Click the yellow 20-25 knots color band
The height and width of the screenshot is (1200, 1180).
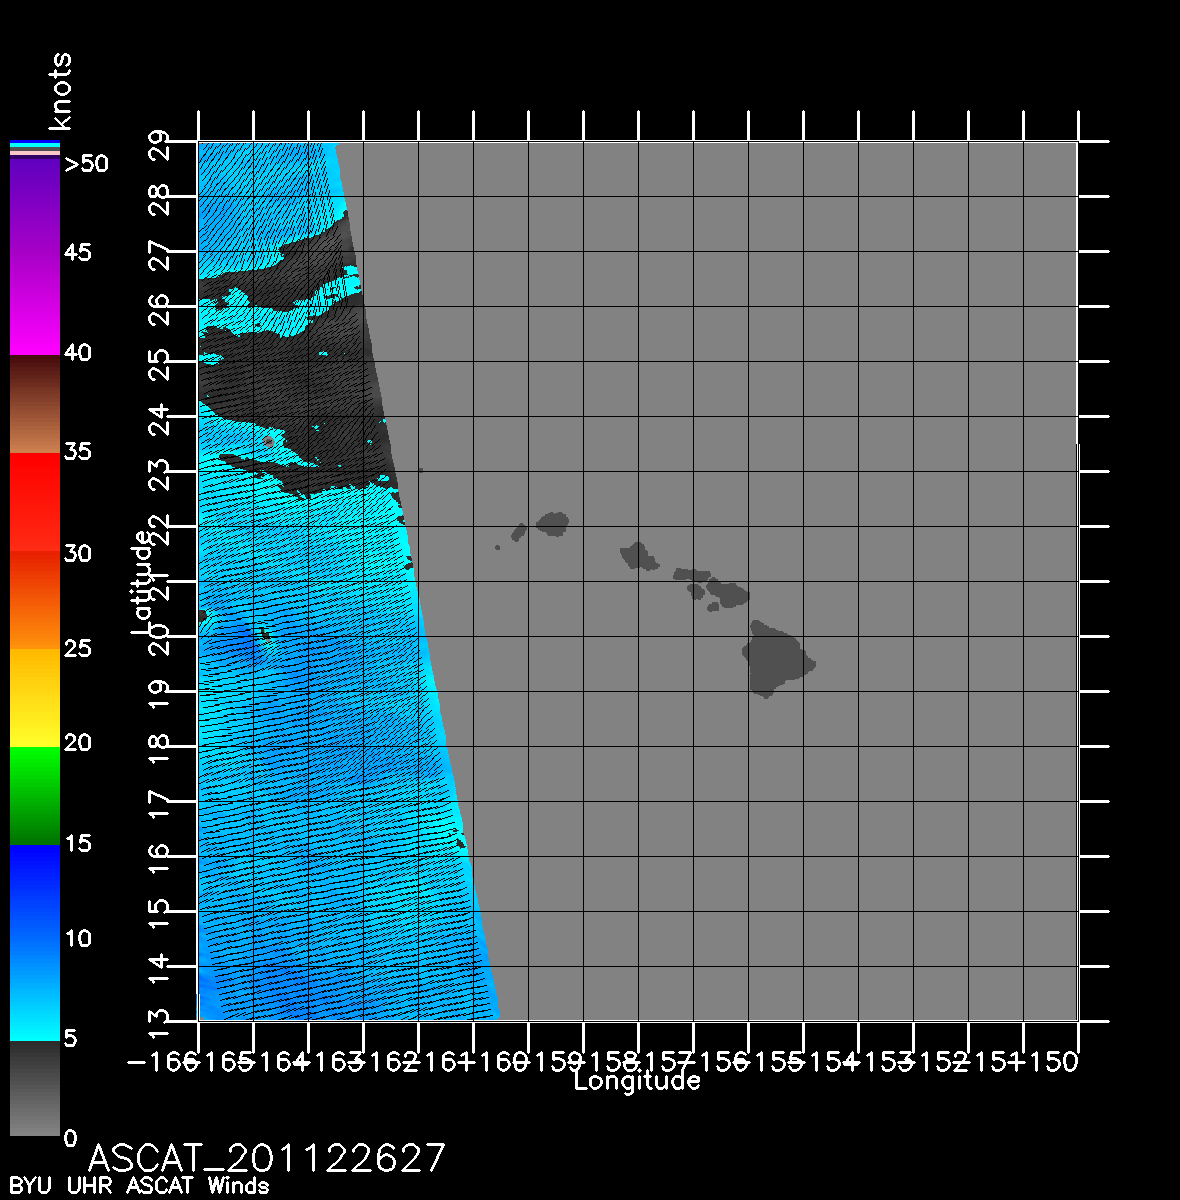[34, 697]
